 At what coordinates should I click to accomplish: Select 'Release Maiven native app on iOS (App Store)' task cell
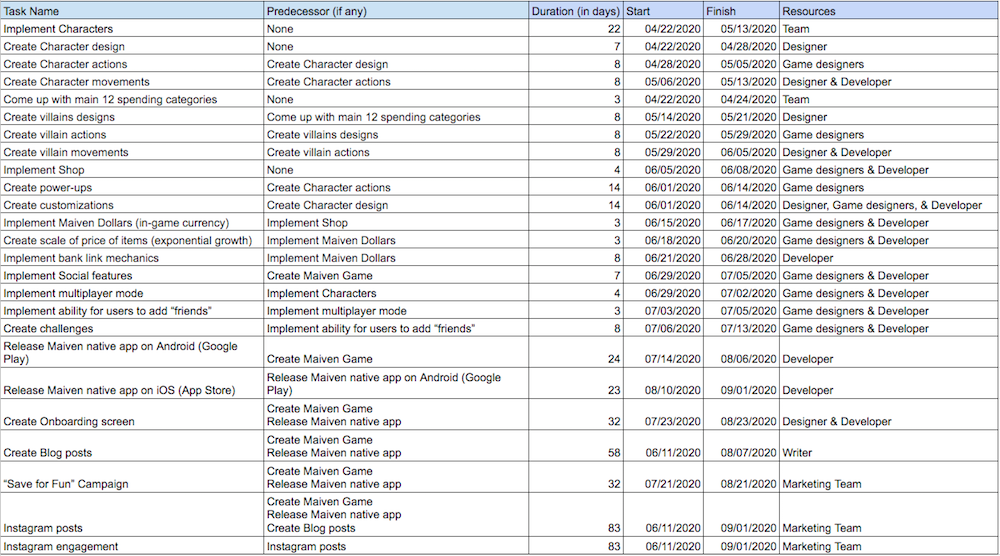pos(132,383)
